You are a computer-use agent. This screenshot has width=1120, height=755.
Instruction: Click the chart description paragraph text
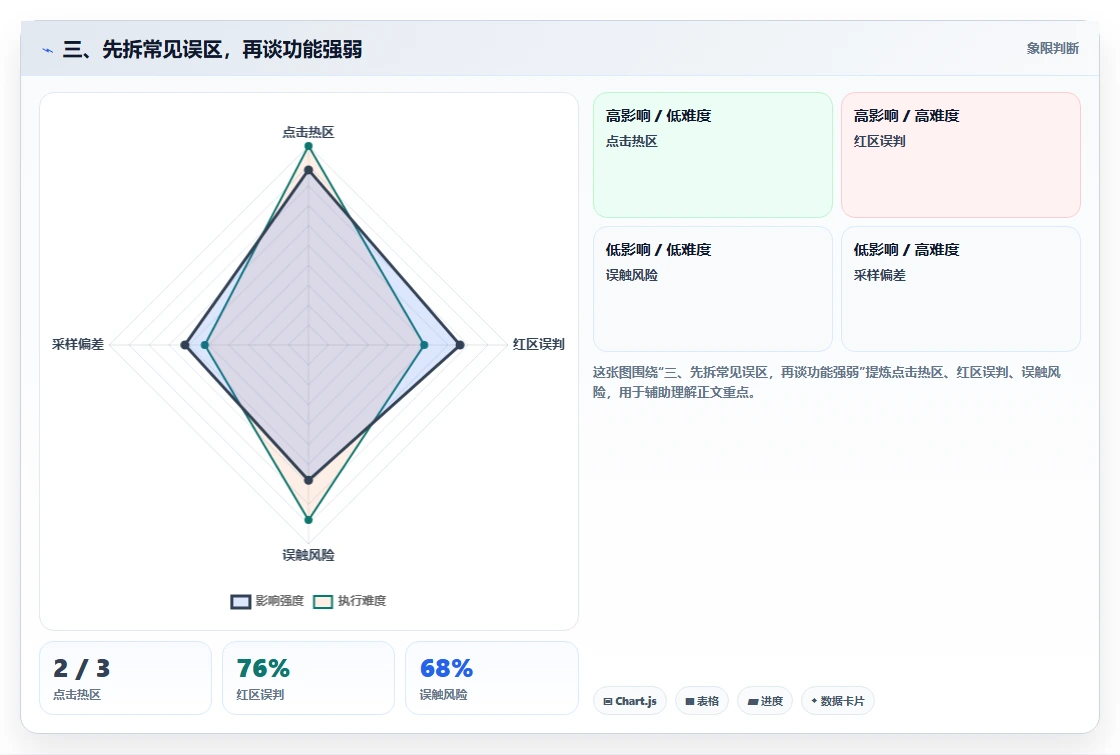pos(826,382)
